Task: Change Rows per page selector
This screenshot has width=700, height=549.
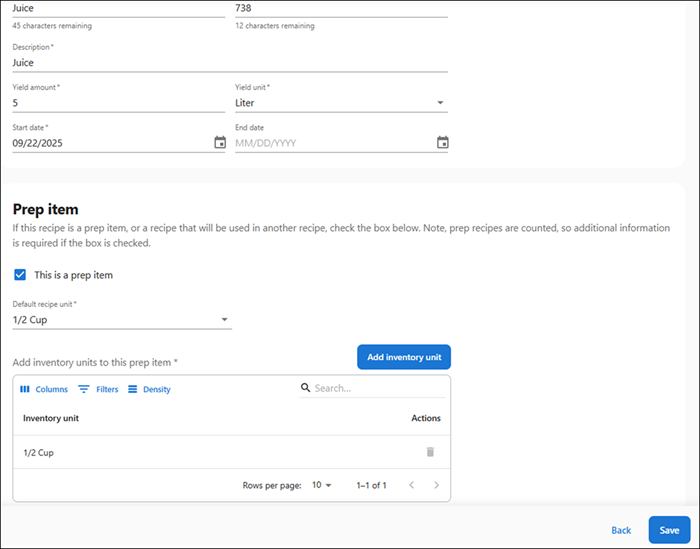Action: coord(321,485)
